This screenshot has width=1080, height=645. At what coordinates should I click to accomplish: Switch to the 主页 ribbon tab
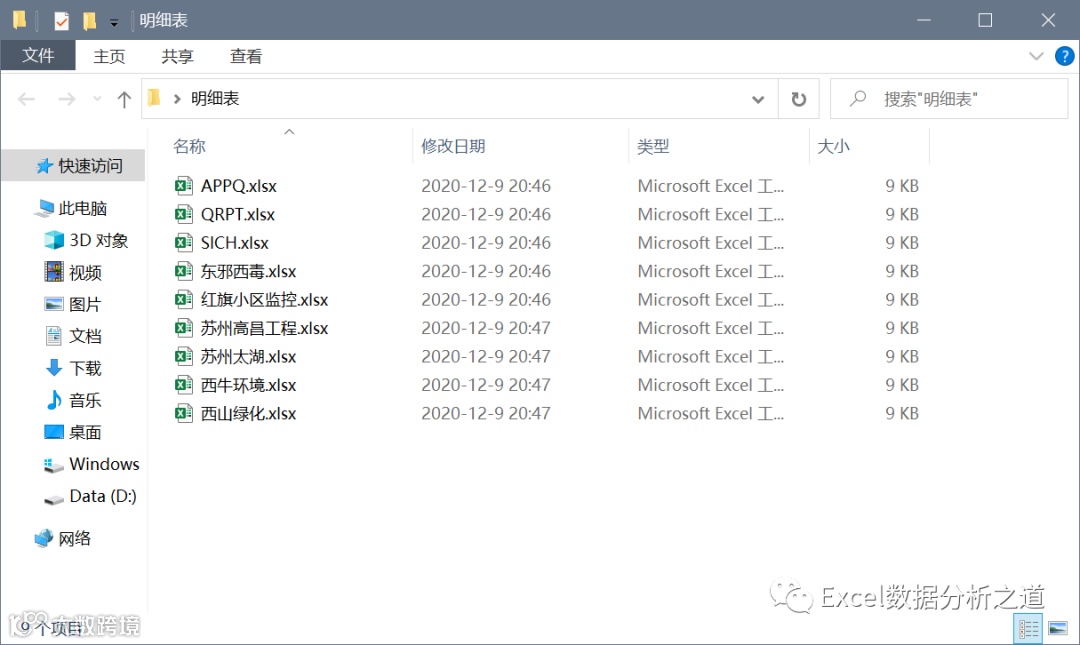(110, 57)
